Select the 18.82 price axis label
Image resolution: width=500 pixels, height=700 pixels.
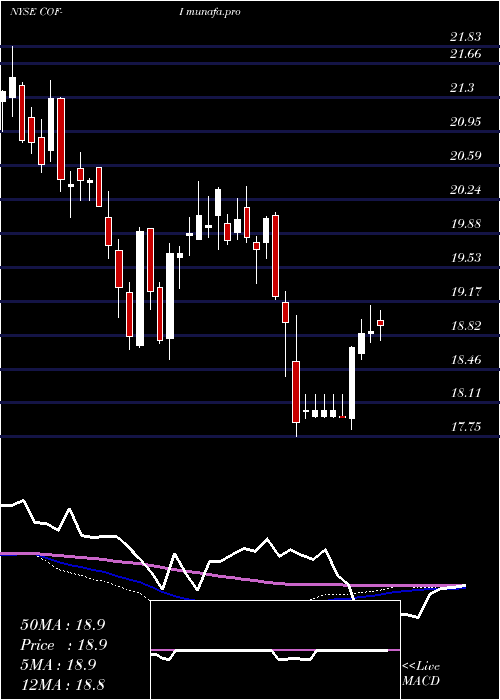coord(465,326)
